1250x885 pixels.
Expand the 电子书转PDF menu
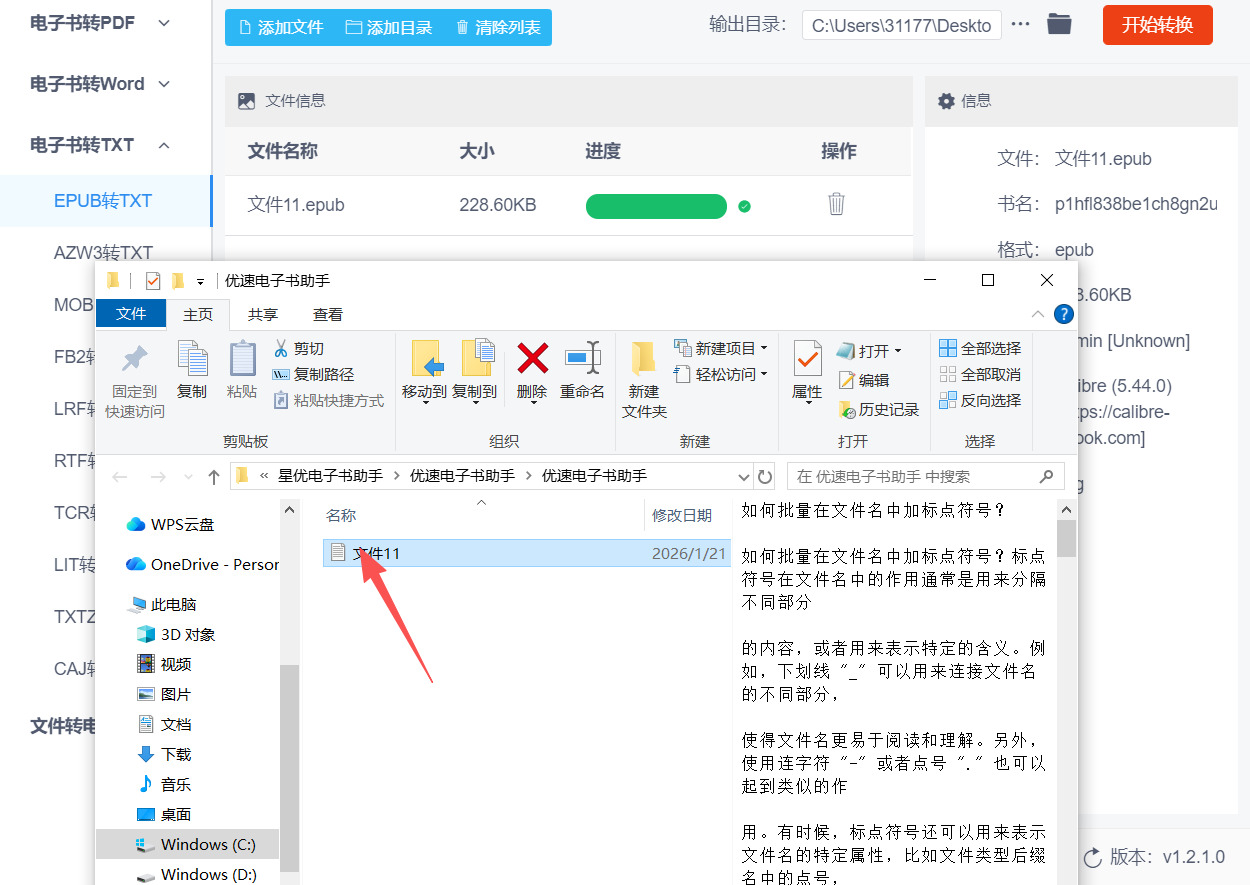[x=100, y=23]
